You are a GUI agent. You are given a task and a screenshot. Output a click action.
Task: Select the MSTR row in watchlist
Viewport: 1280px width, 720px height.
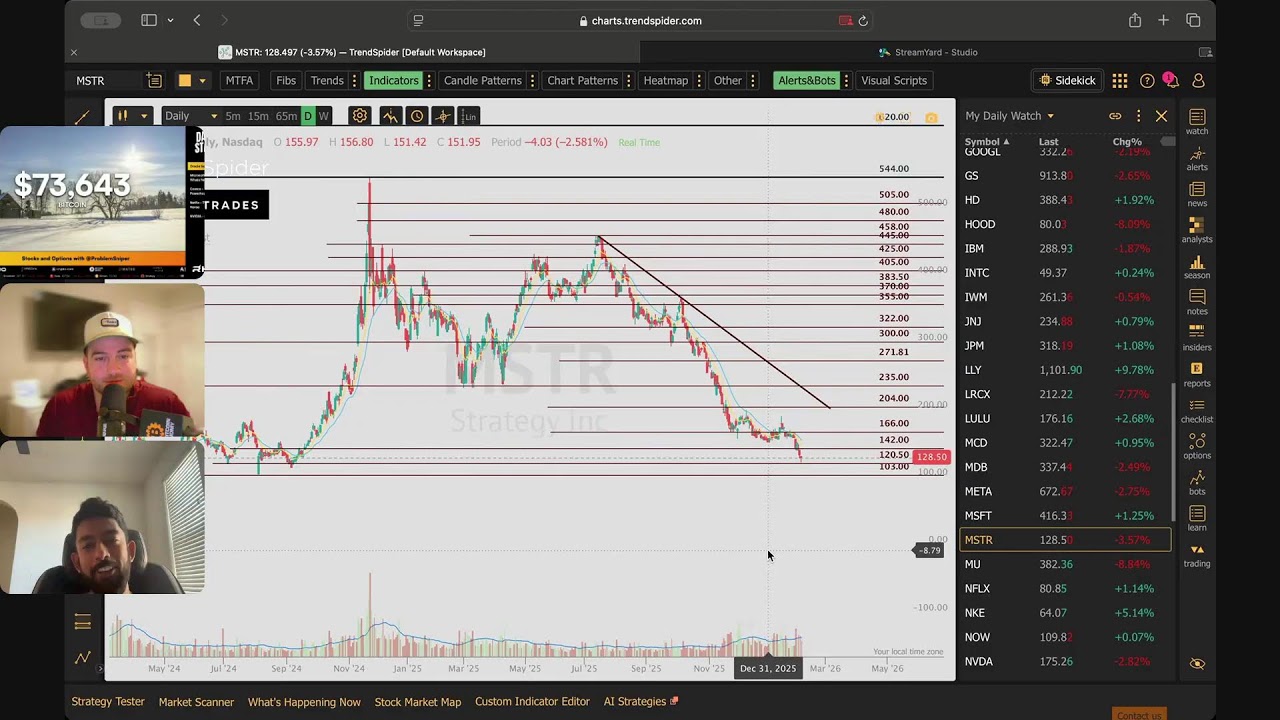pos(1065,540)
